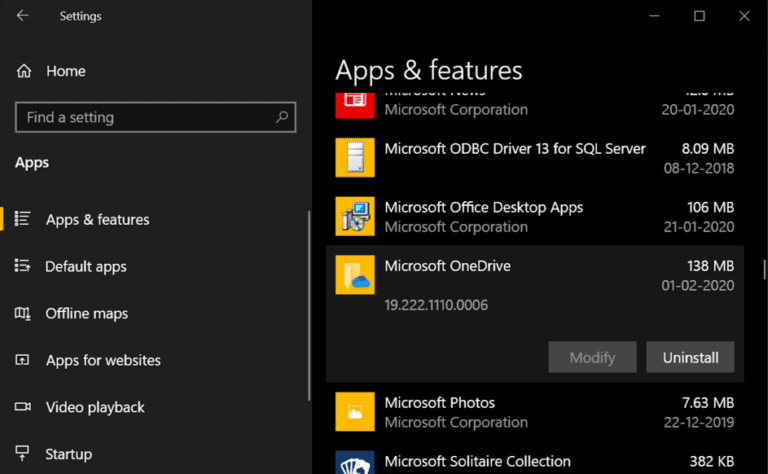Click the Microsoft News red icon
This screenshot has width=768, height=474.
pos(355,105)
